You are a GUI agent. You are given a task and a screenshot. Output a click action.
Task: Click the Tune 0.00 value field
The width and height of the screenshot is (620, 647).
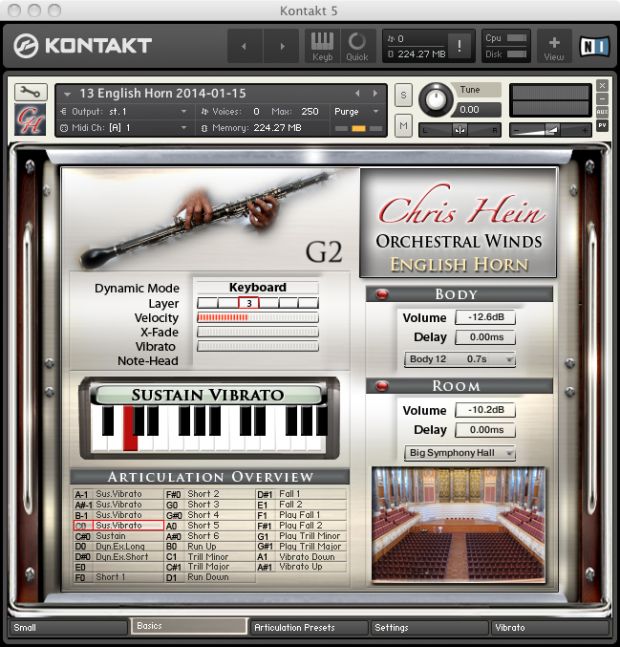point(479,110)
